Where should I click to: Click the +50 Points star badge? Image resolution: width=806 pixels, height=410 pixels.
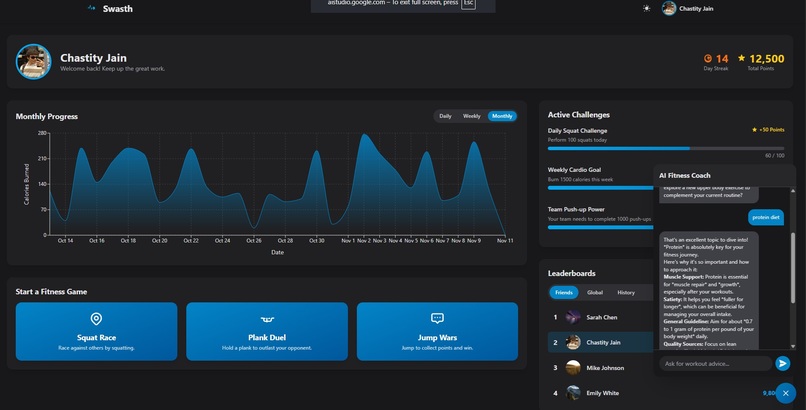(x=768, y=130)
